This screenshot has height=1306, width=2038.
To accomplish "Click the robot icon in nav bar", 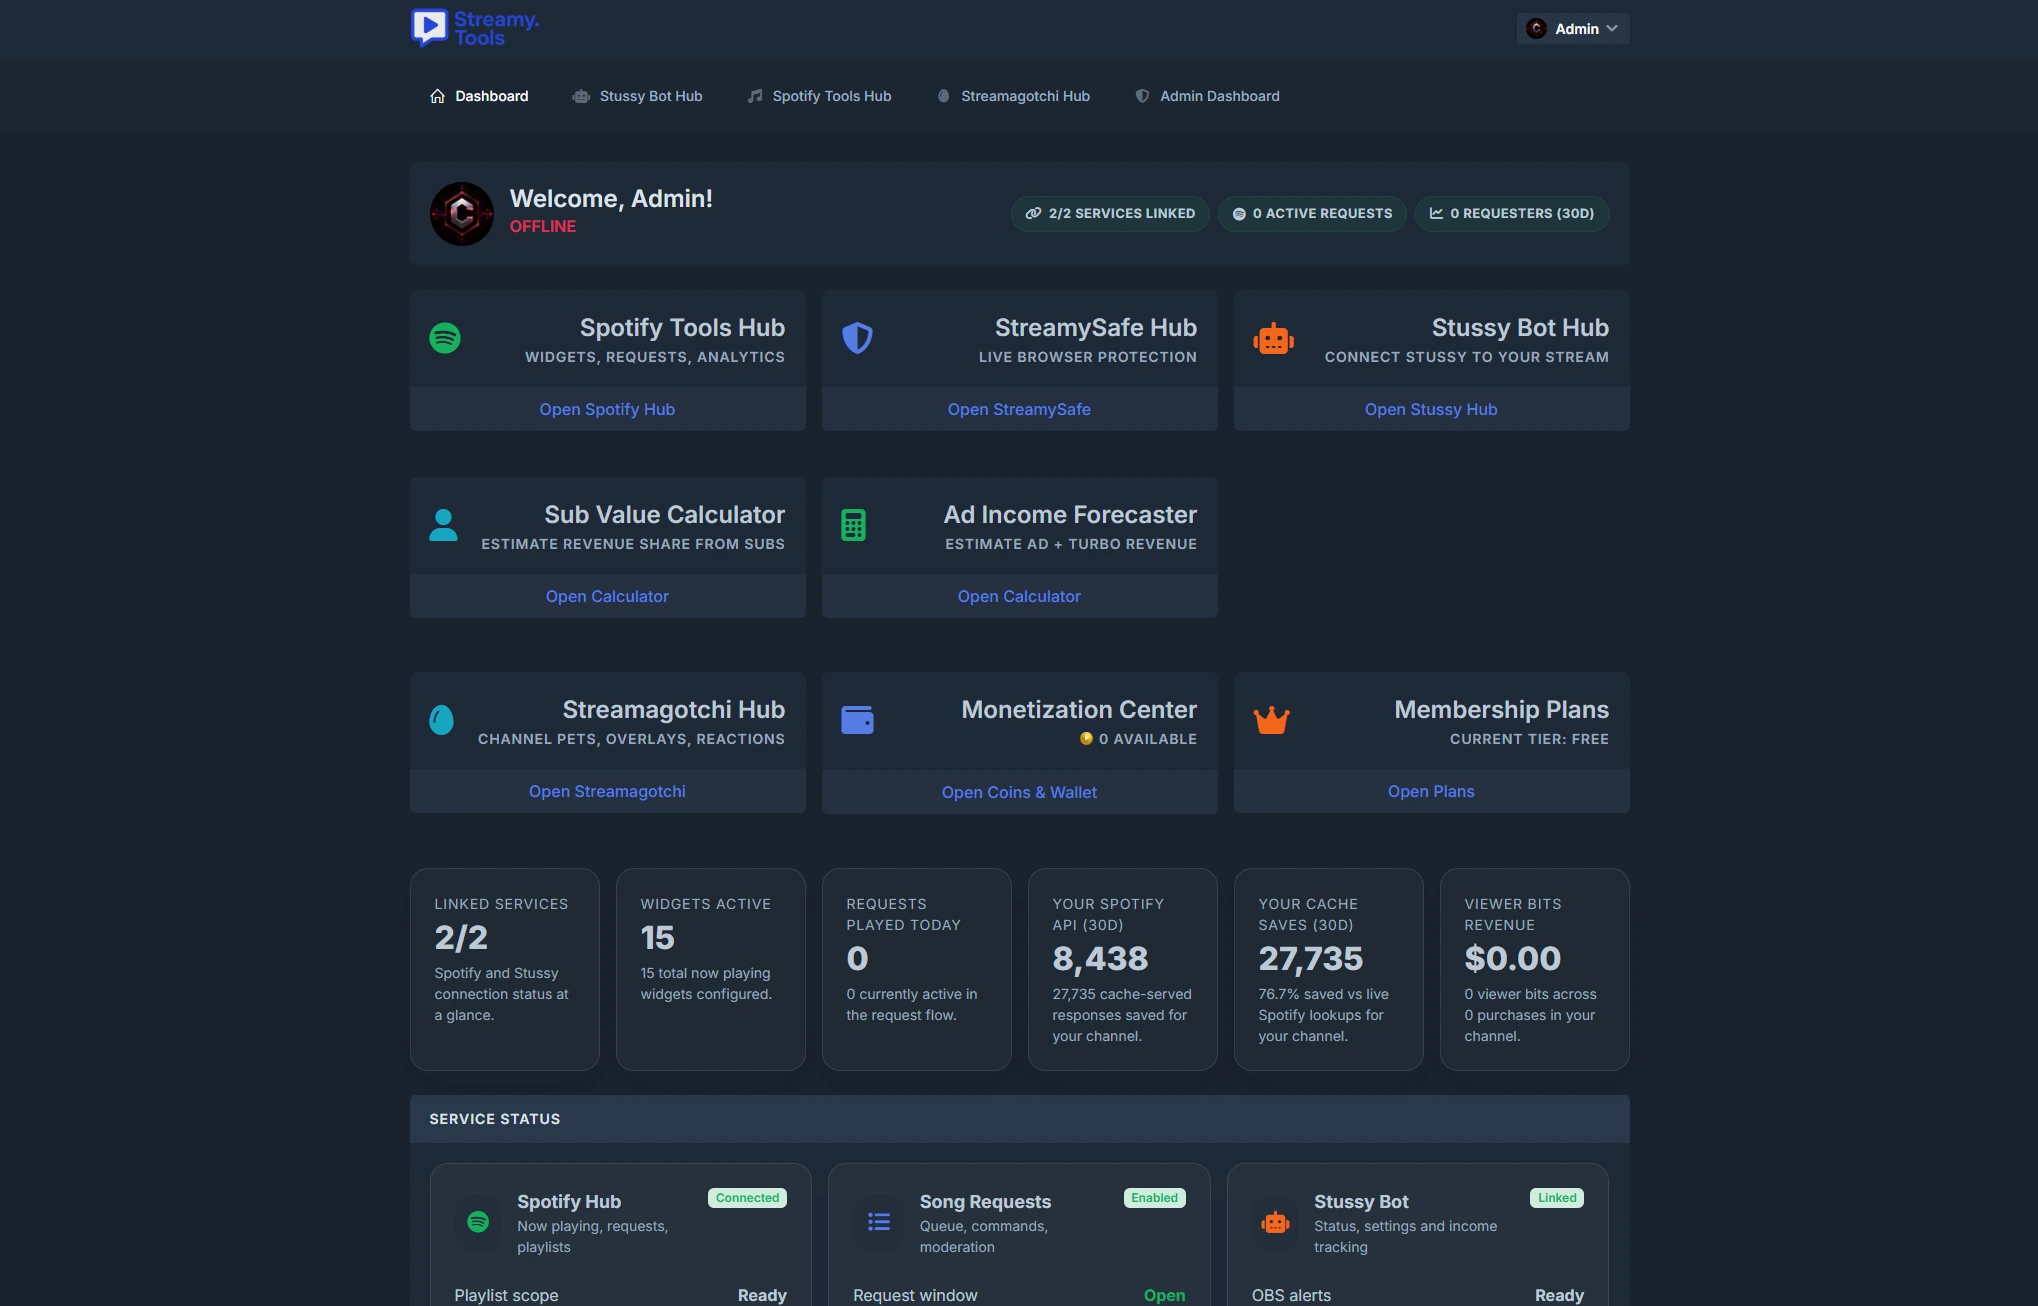I will (x=581, y=96).
